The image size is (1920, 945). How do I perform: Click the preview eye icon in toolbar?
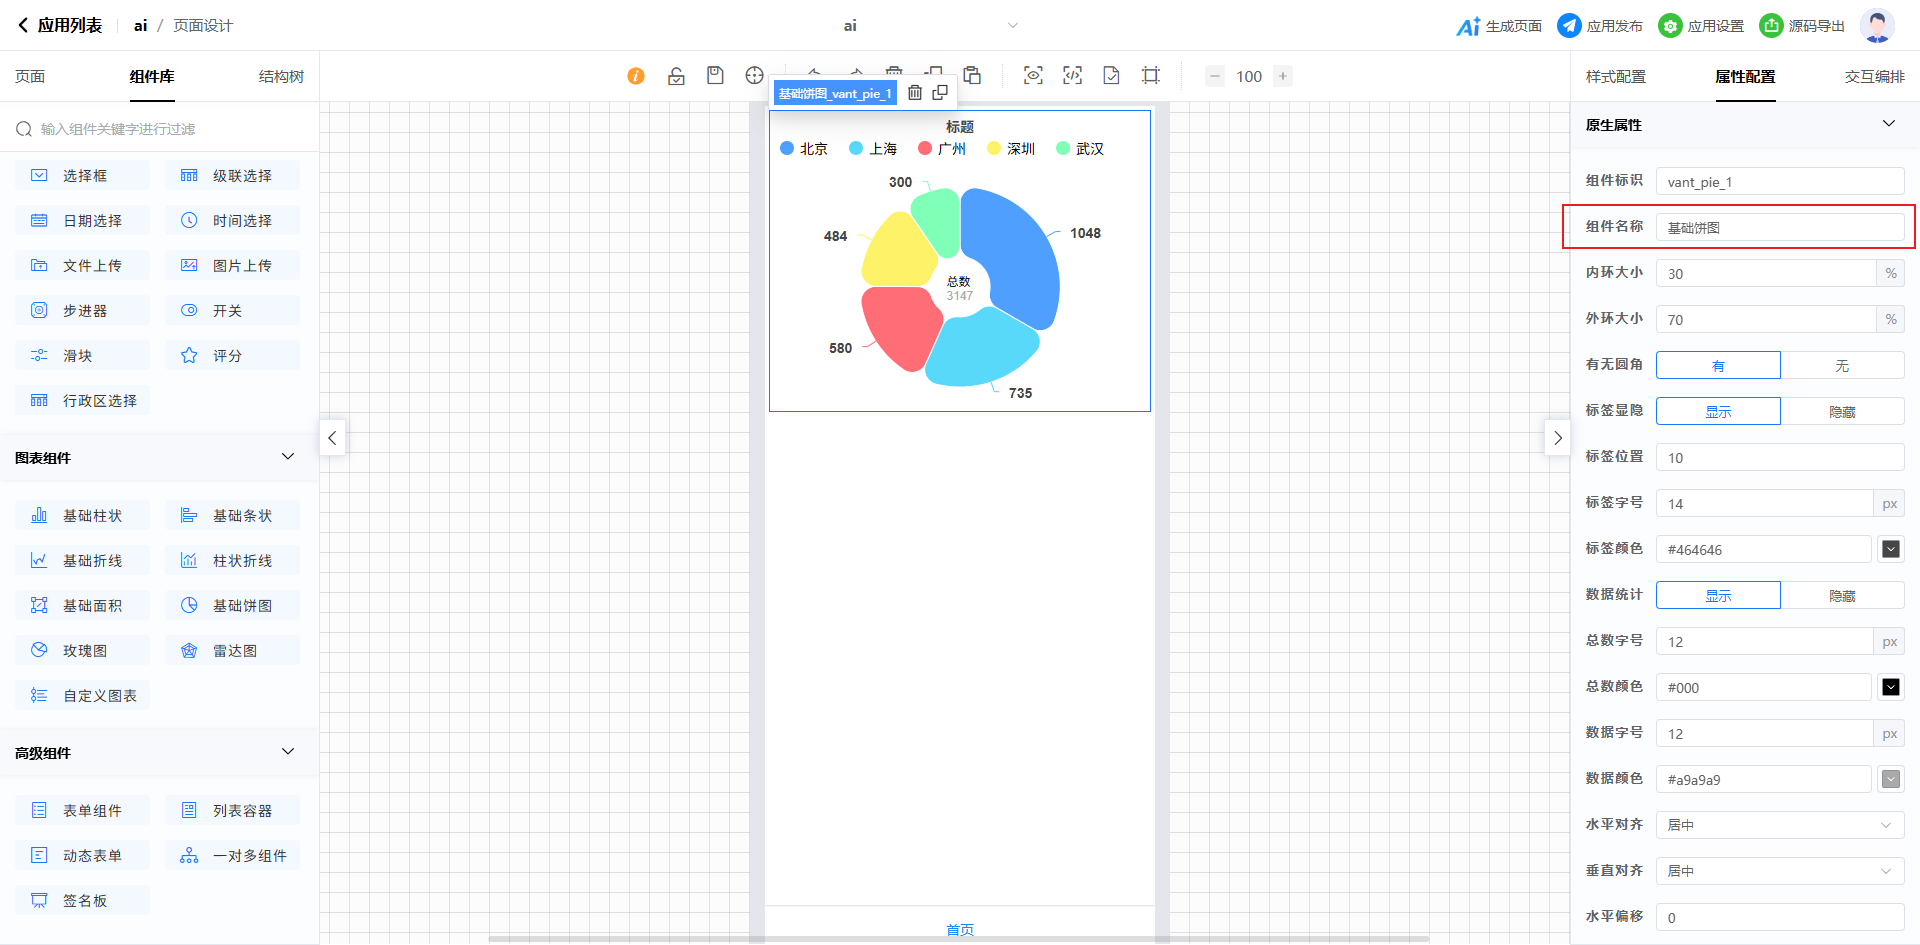click(x=1033, y=76)
